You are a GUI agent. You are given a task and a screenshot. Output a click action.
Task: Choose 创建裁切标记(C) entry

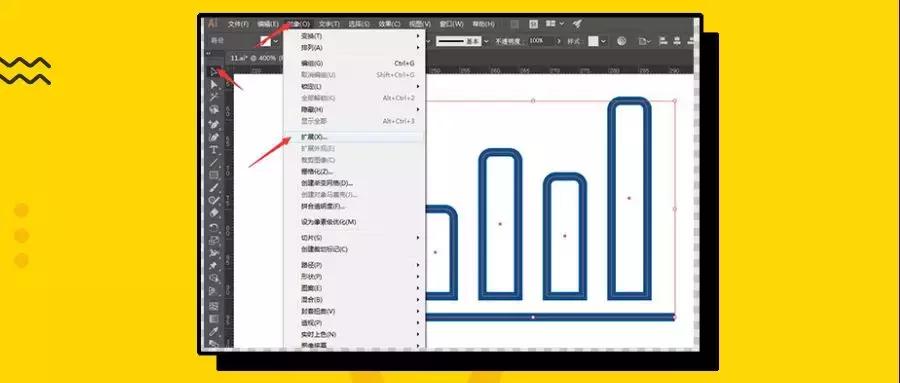tap(354, 249)
